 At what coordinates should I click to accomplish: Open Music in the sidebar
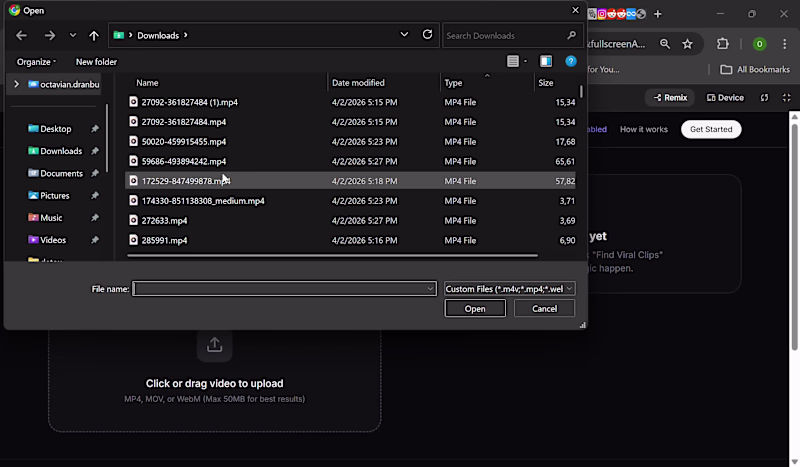pyautogui.click(x=45, y=218)
